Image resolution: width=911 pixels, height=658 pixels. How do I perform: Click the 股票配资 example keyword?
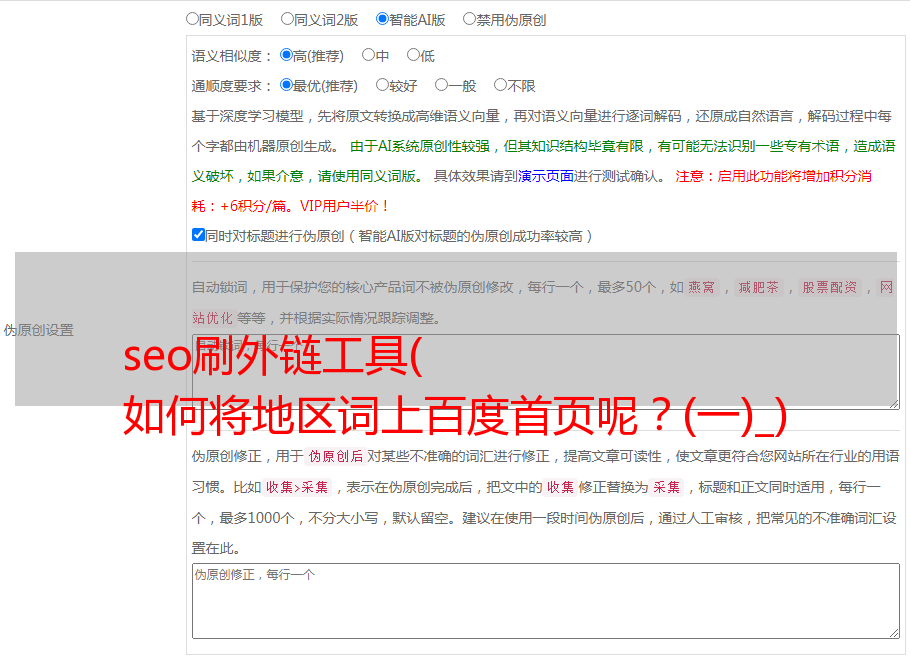pos(830,287)
